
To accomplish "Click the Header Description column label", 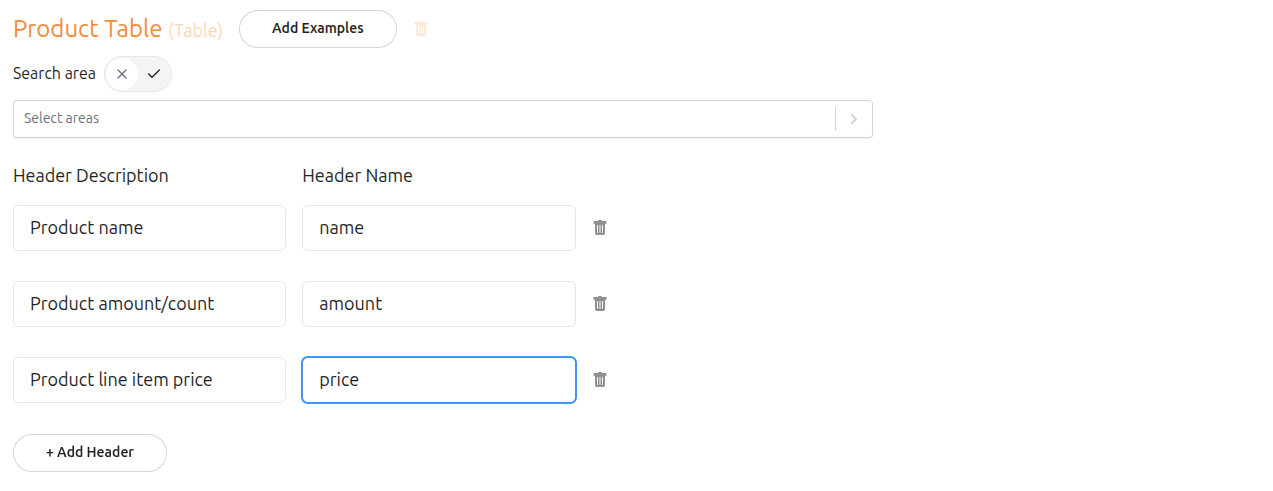I will [91, 176].
